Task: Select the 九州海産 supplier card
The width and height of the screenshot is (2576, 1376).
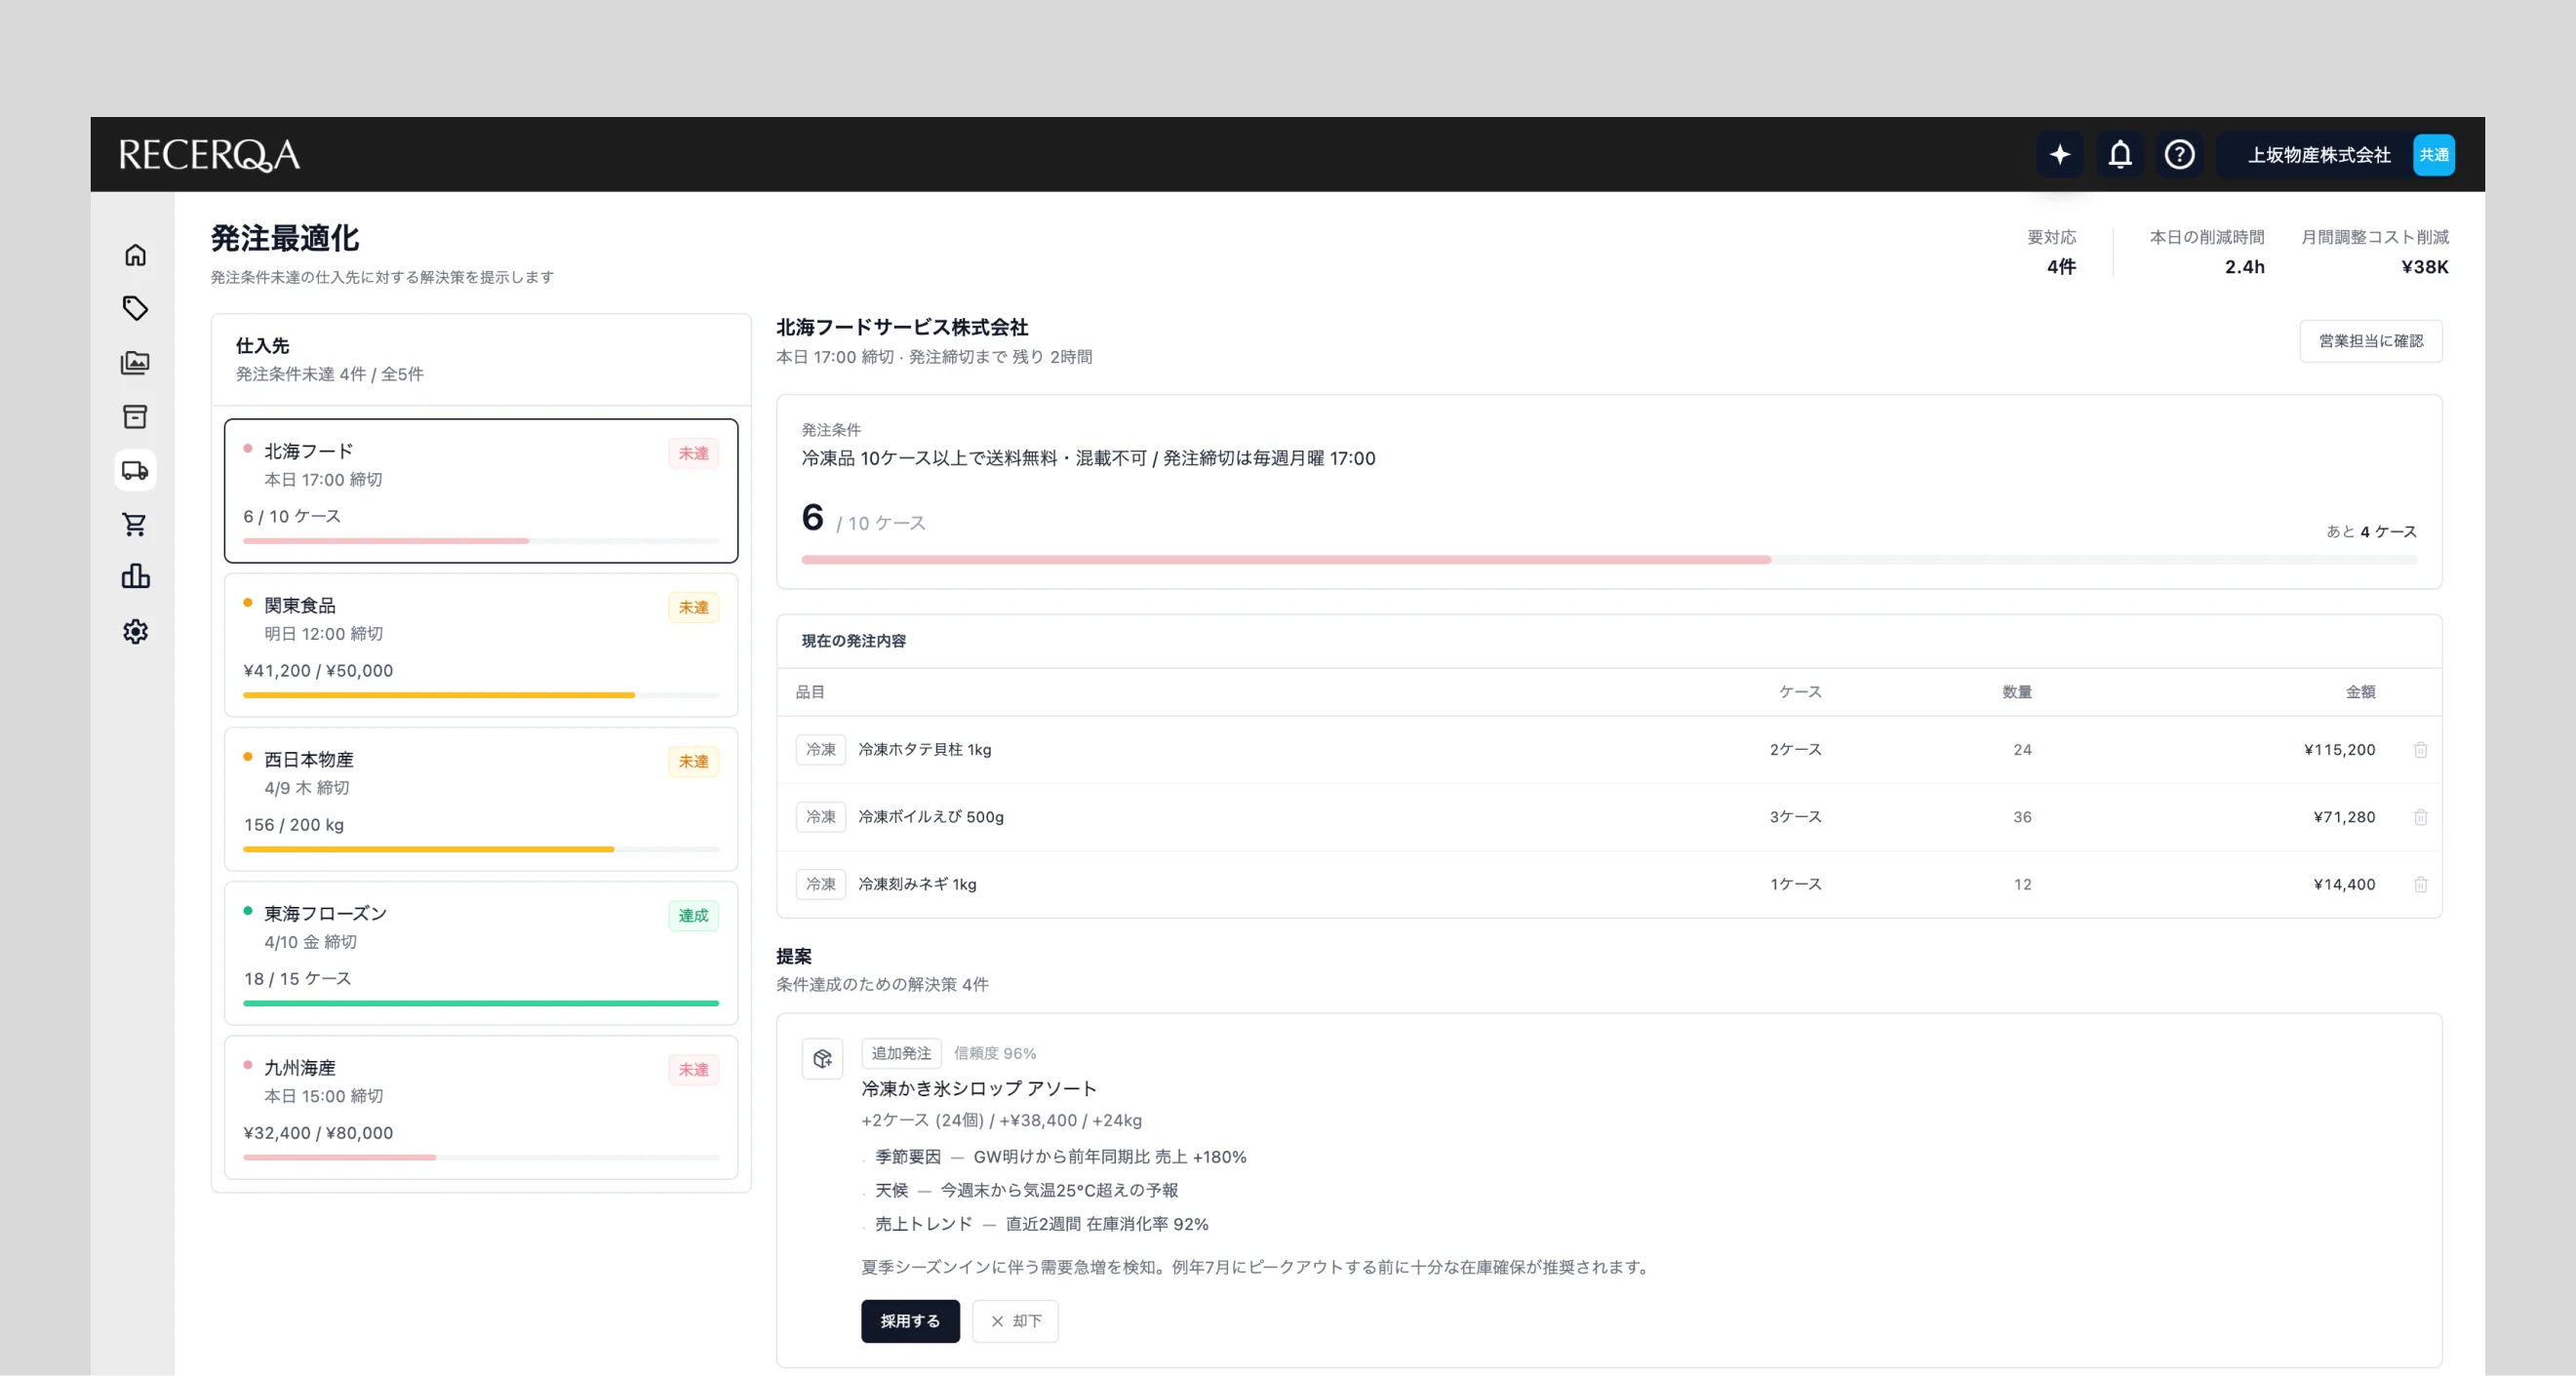Action: click(x=481, y=1106)
